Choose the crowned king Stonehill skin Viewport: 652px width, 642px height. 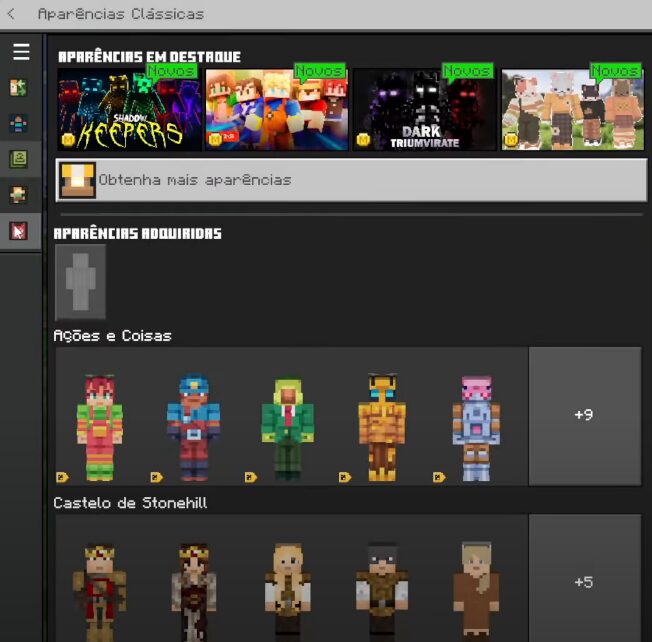[99, 593]
